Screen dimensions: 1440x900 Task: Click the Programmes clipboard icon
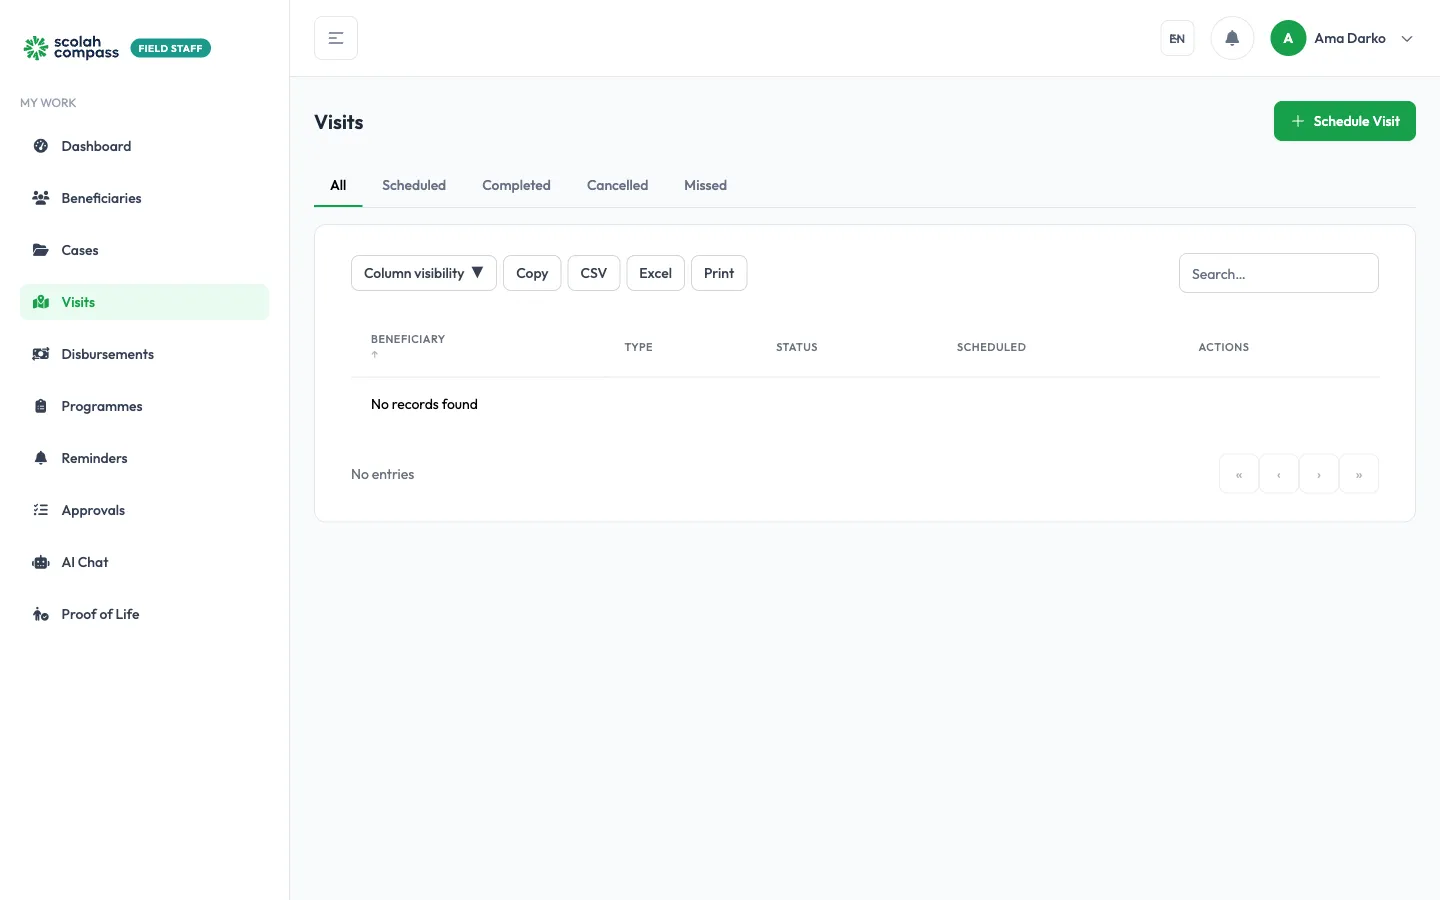(41, 406)
